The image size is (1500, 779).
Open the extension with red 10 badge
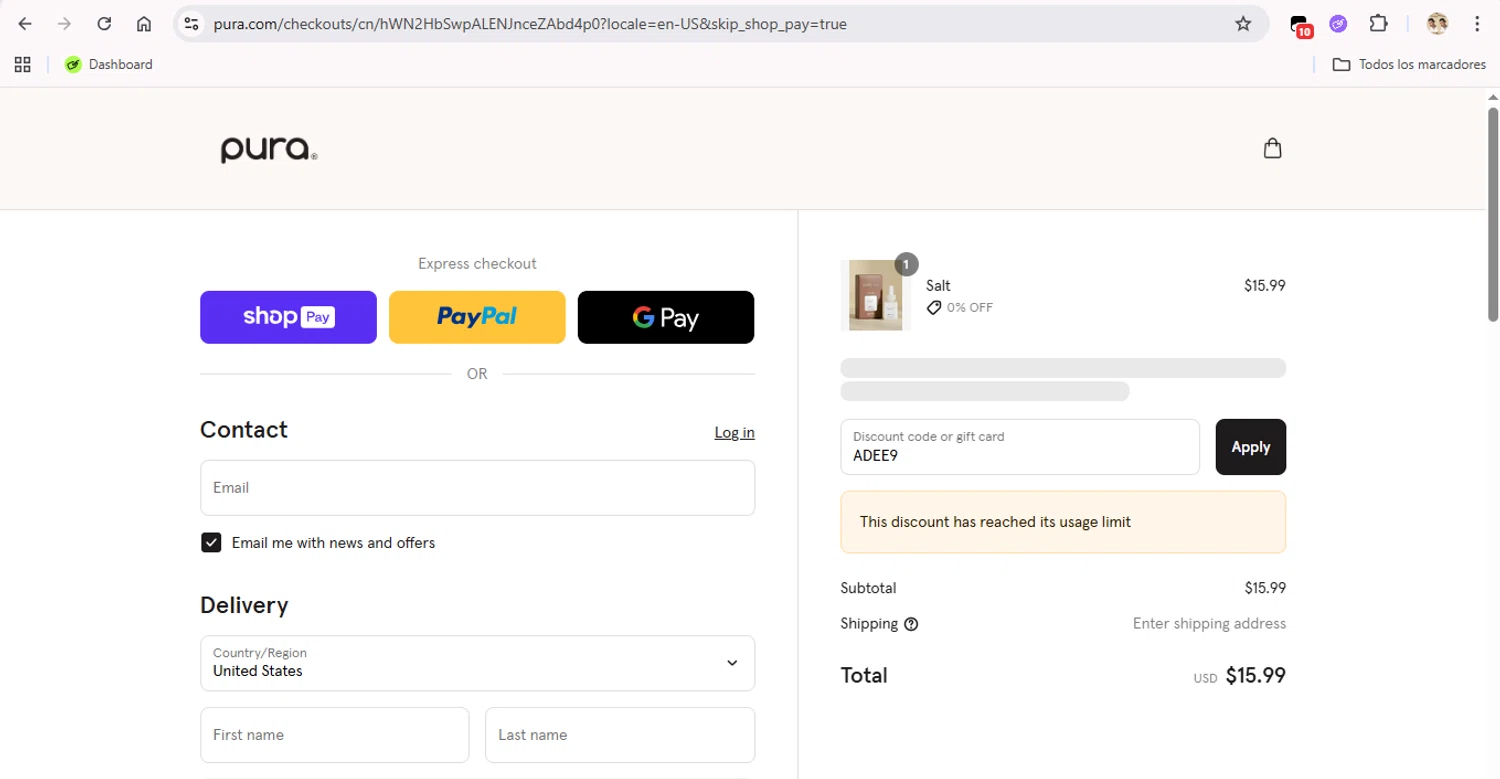[1300, 25]
